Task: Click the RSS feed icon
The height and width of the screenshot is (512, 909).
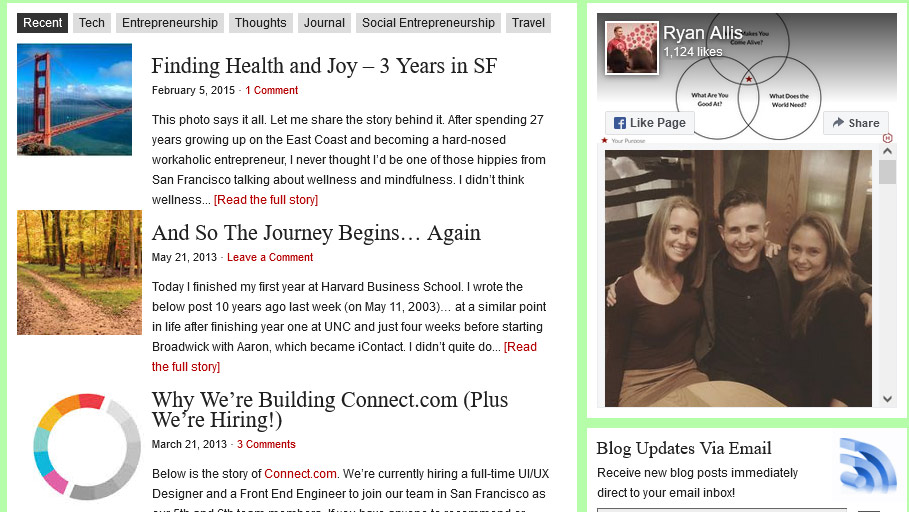Action: pos(867,465)
